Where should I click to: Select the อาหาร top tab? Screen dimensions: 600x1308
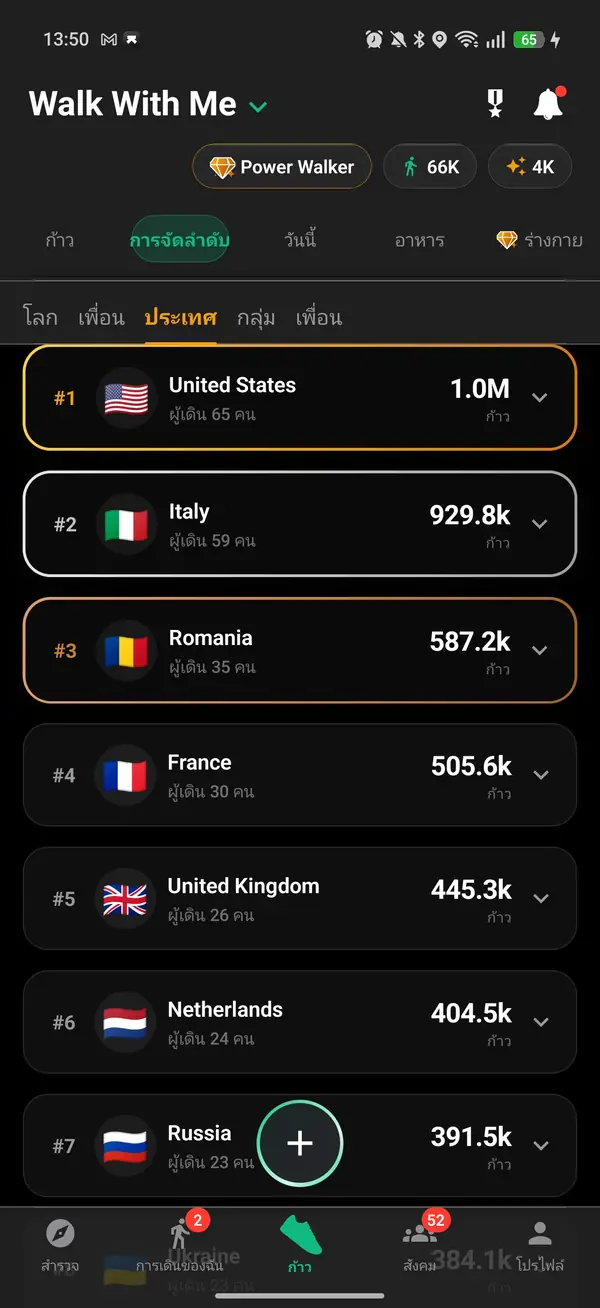(419, 240)
